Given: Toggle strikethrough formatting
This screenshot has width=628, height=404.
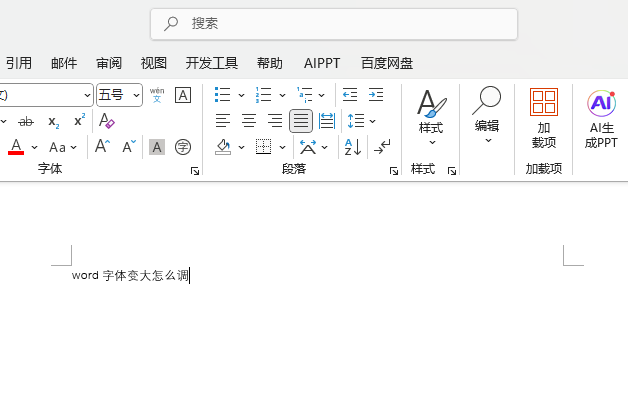Looking at the screenshot, I should [26, 121].
